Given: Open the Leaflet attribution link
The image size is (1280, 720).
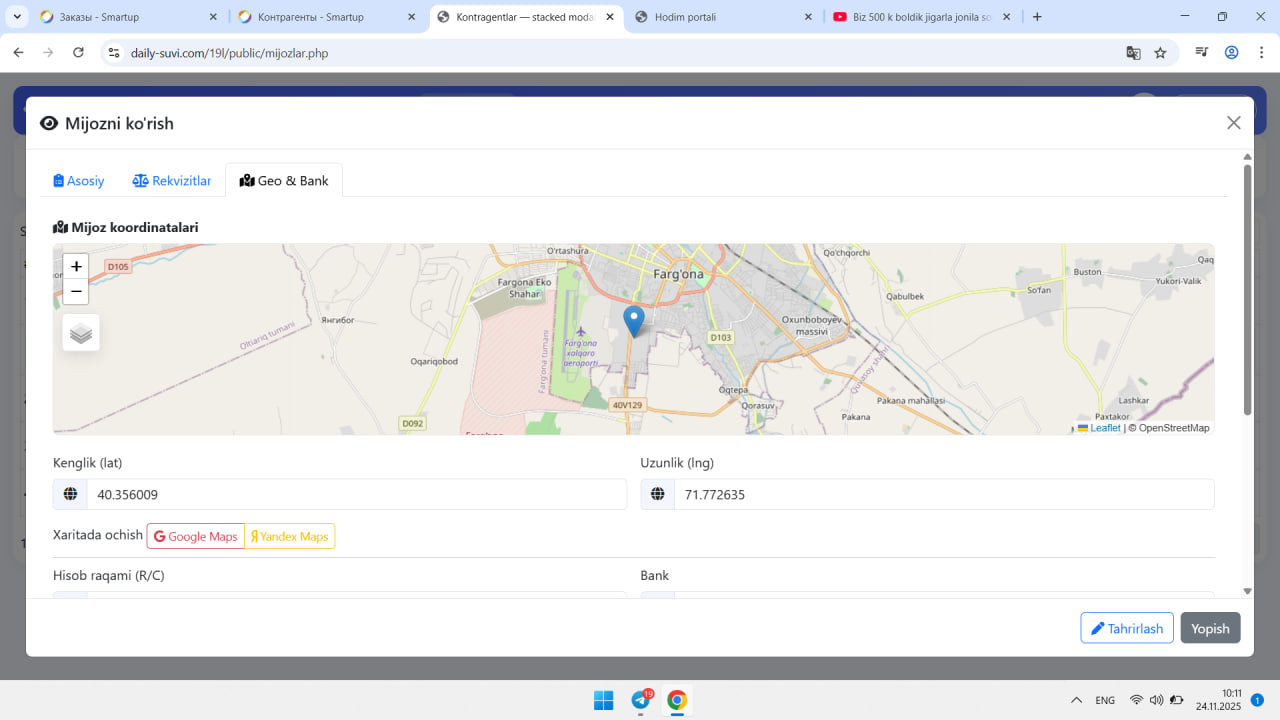Looking at the screenshot, I should (1104, 428).
